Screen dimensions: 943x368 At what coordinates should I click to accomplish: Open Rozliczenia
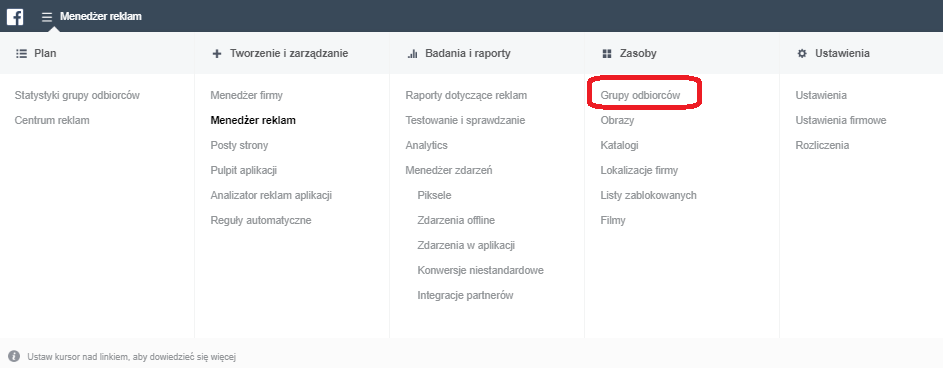pos(822,146)
